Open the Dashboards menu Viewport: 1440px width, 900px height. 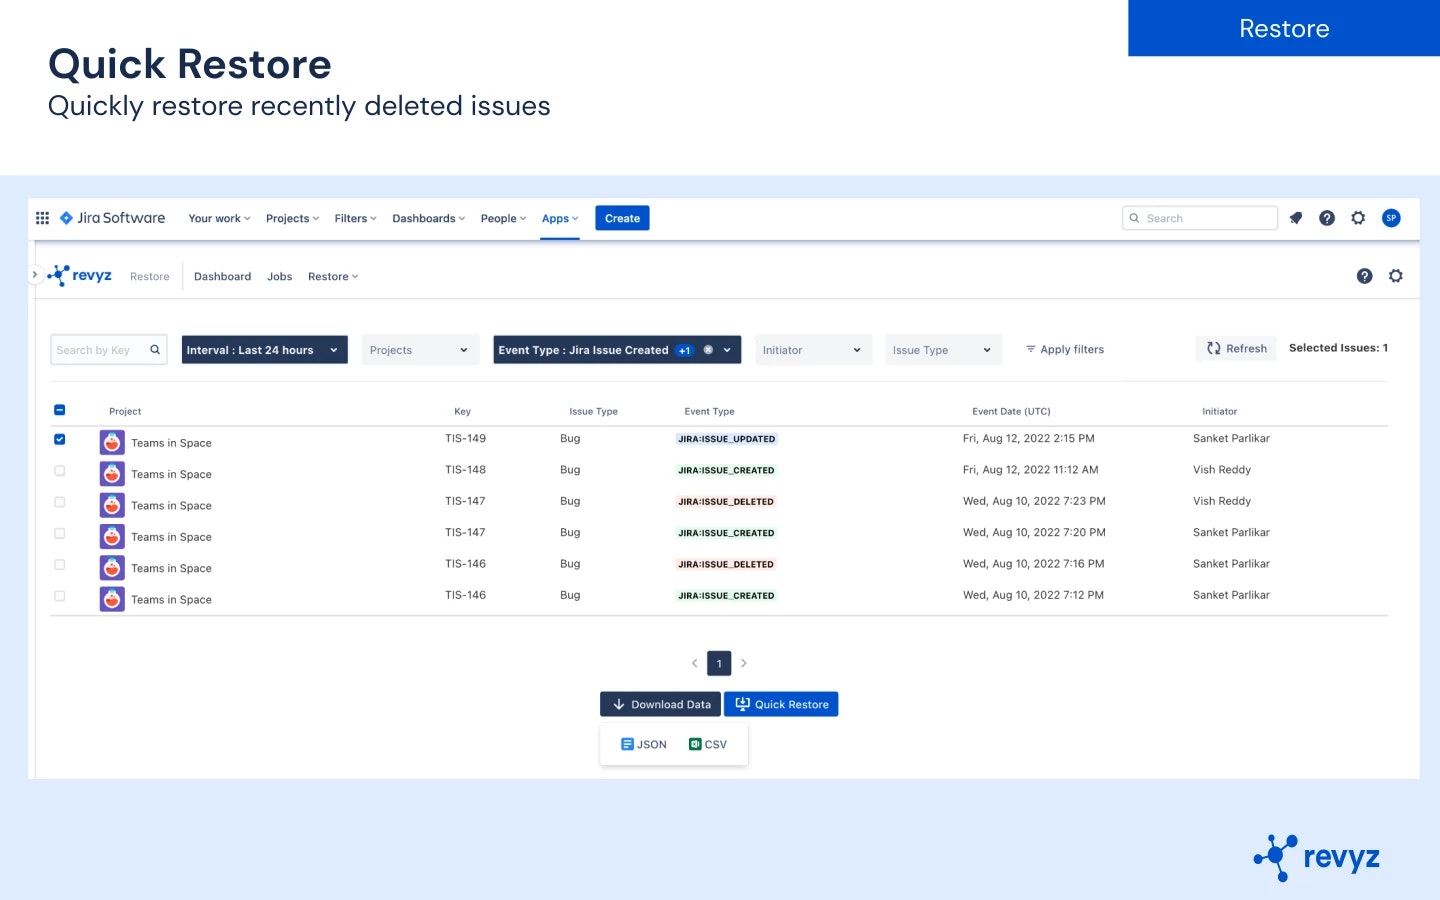pos(428,218)
